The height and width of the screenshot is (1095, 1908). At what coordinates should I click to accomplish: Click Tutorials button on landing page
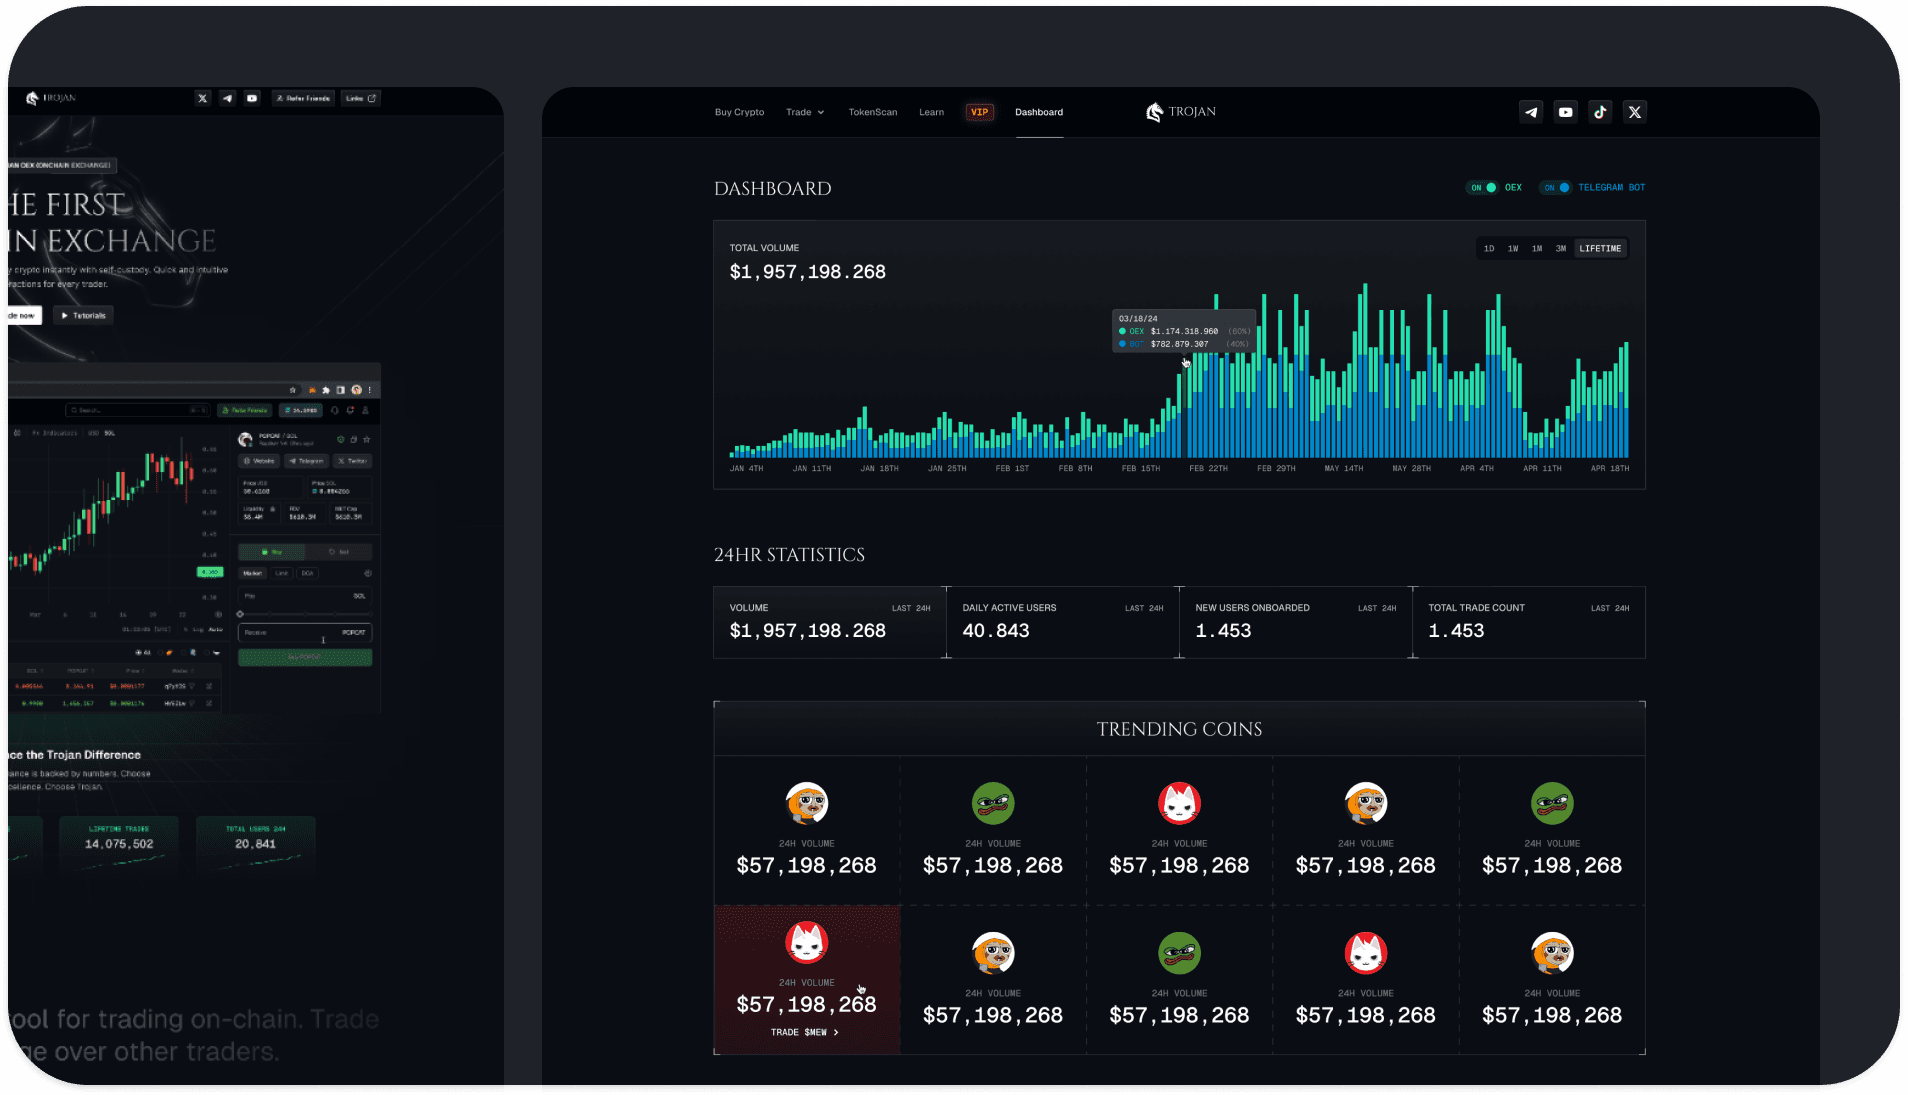(83, 315)
